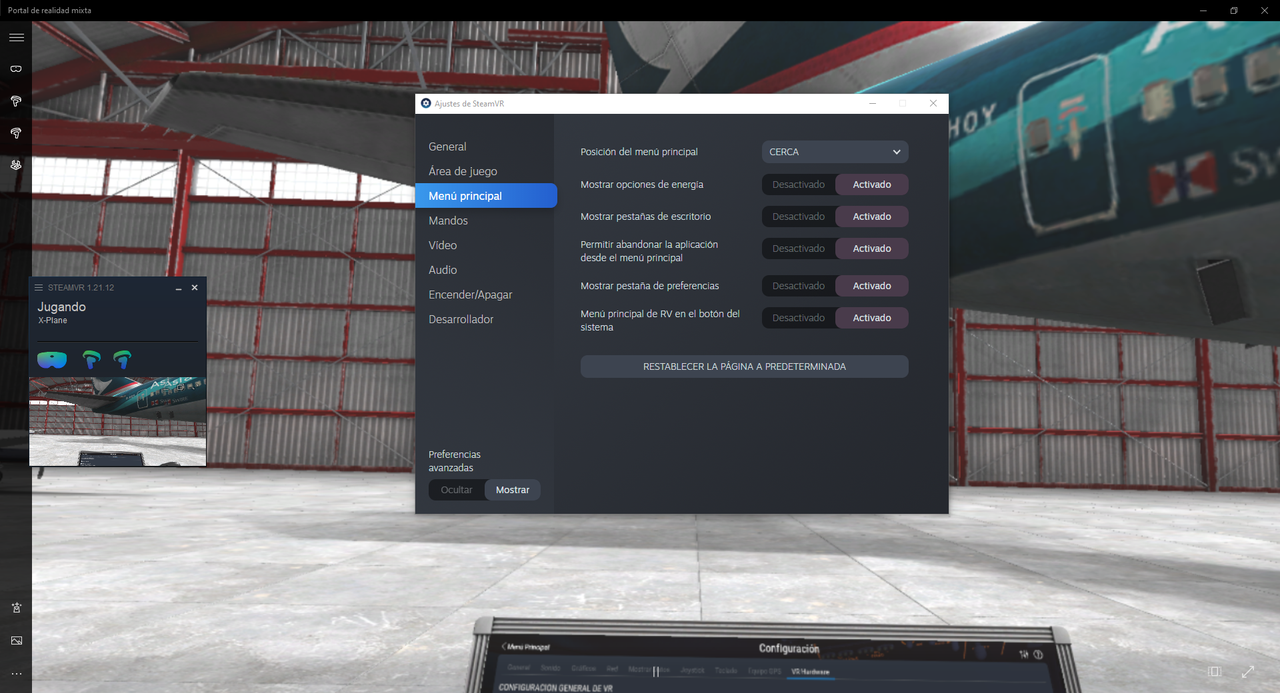
Task: Set Mostrar pestañas de escritorio to Activado
Action: pyautogui.click(x=872, y=216)
